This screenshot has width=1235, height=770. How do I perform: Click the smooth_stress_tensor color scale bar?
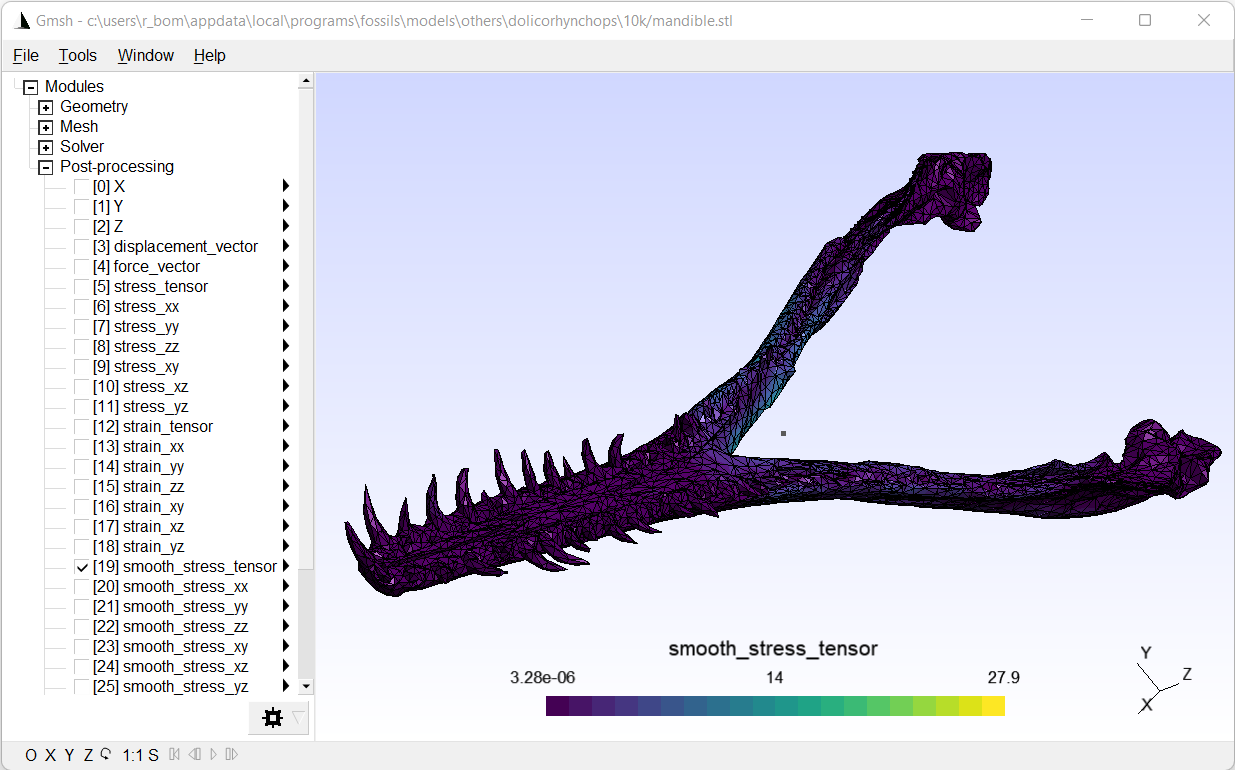pyautogui.click(x=775, y=706)
